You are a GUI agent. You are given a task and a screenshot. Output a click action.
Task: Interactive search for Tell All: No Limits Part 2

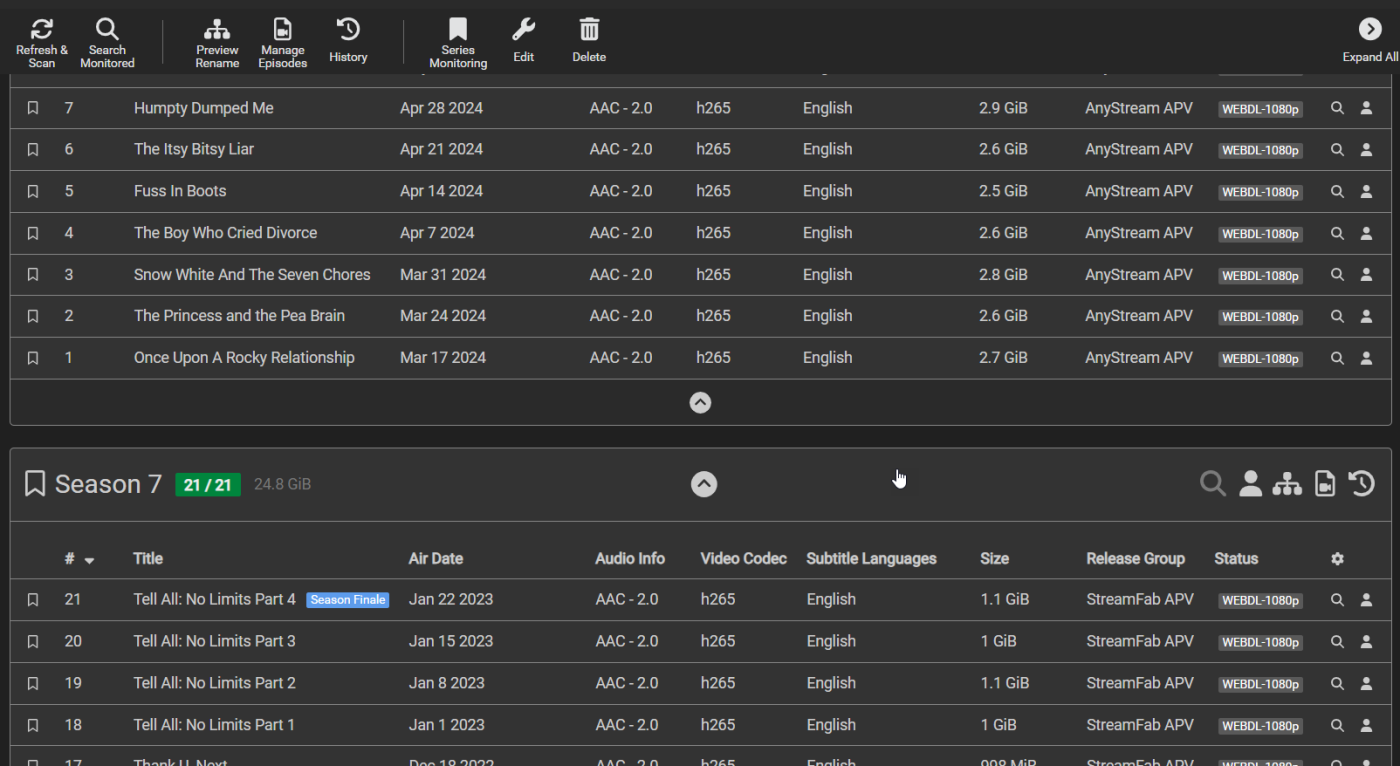(x=1366, y=684)
